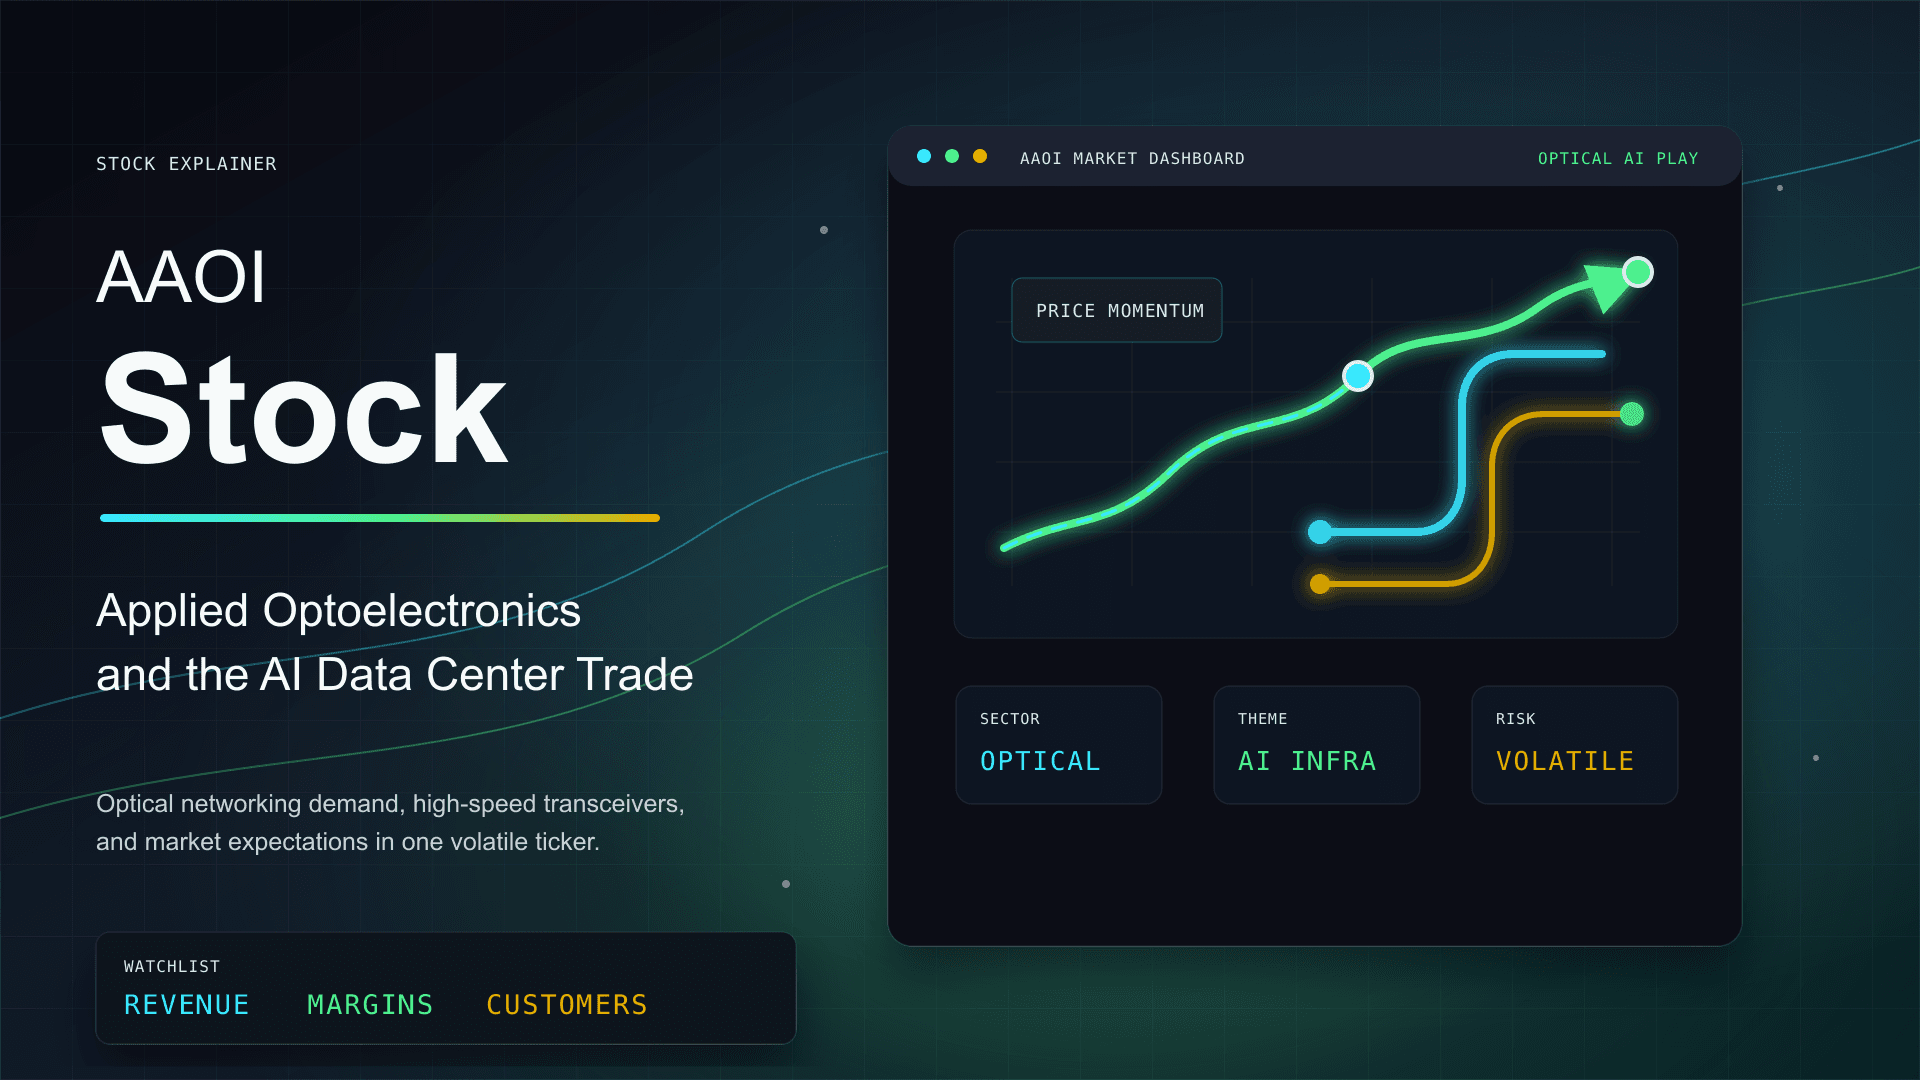Screen dimensions: 1920x1080
Task: Click the green dot ending the orange line
Action: 1632,414
